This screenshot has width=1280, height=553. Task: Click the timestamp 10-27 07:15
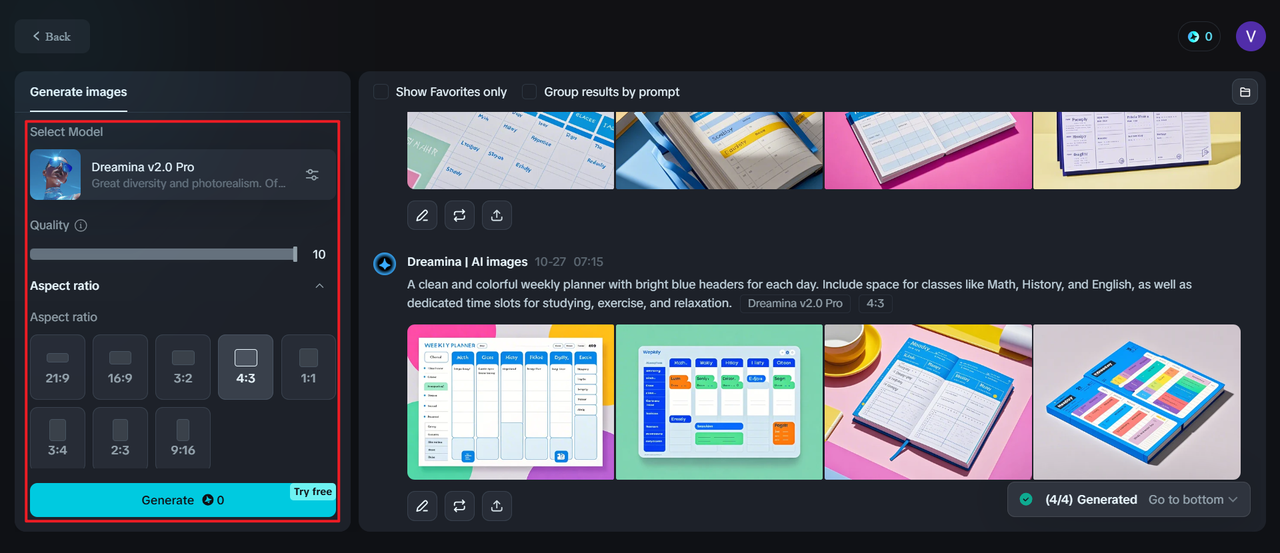pos(569,262)
